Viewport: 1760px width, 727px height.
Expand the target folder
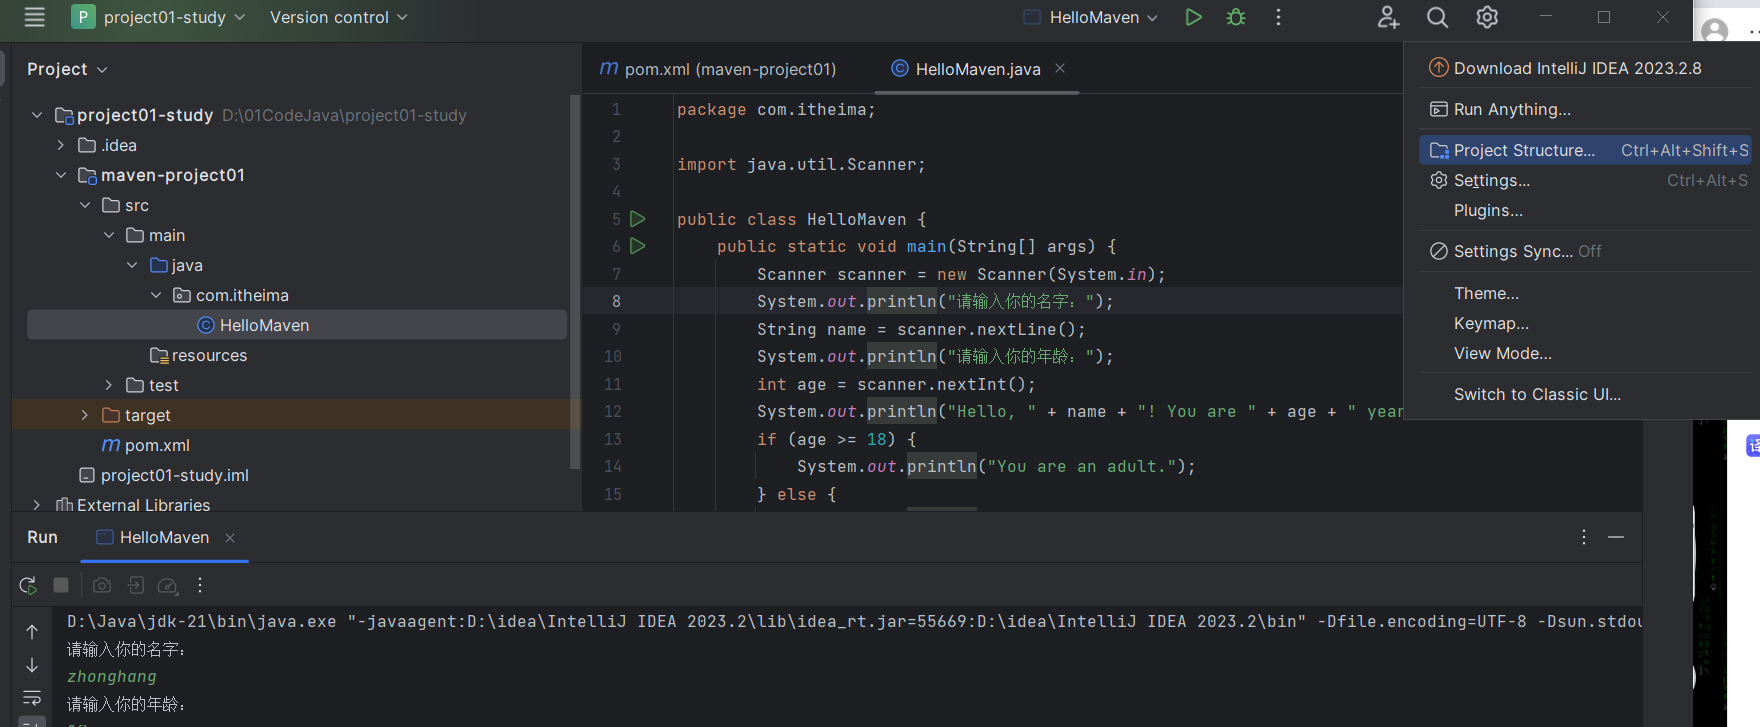pos(85,415)
